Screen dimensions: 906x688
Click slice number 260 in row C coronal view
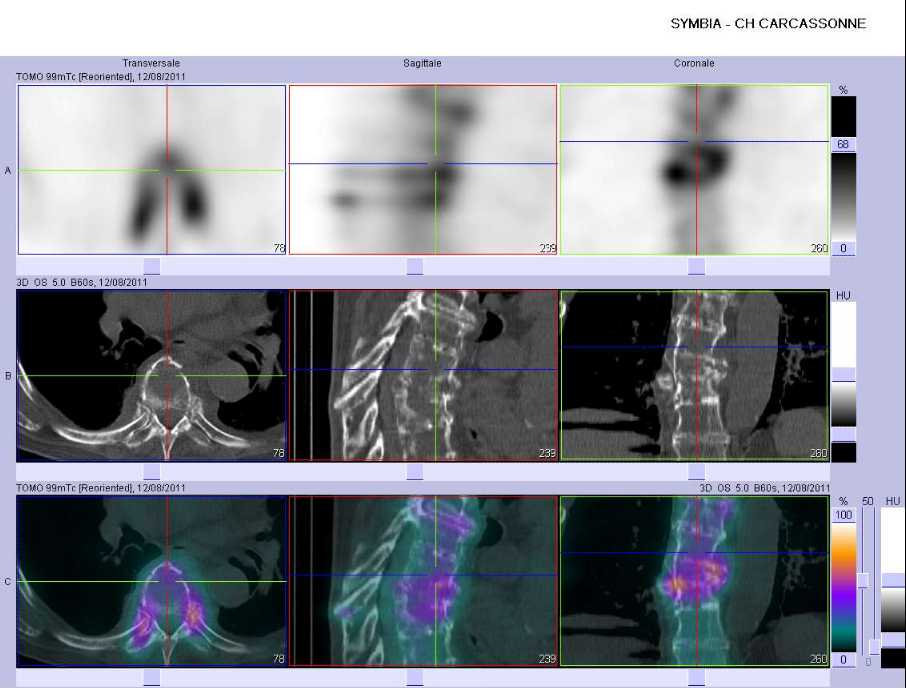[x=819, y=659]
